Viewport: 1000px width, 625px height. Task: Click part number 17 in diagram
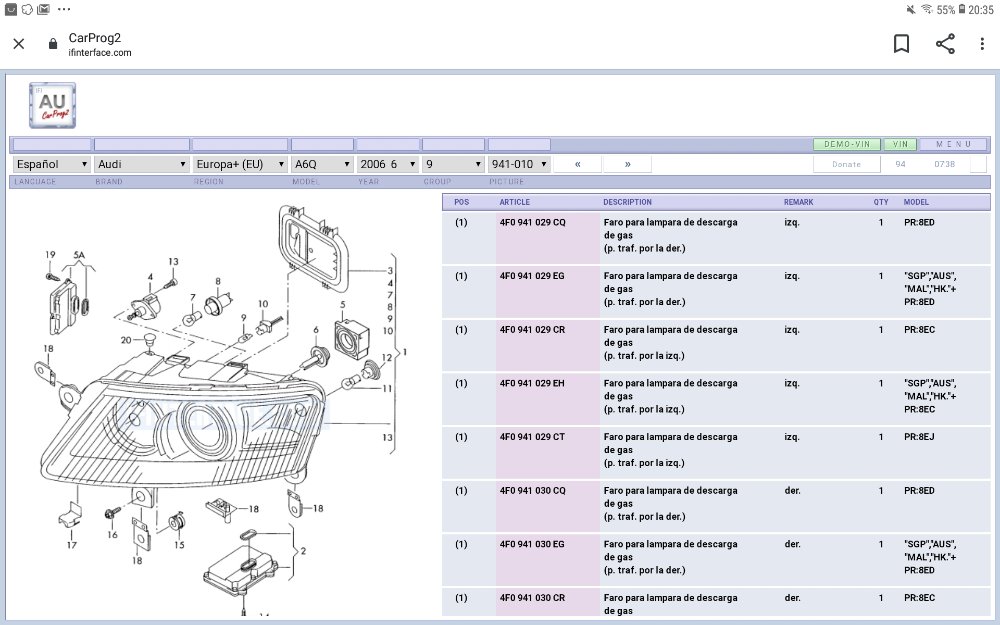71,545
